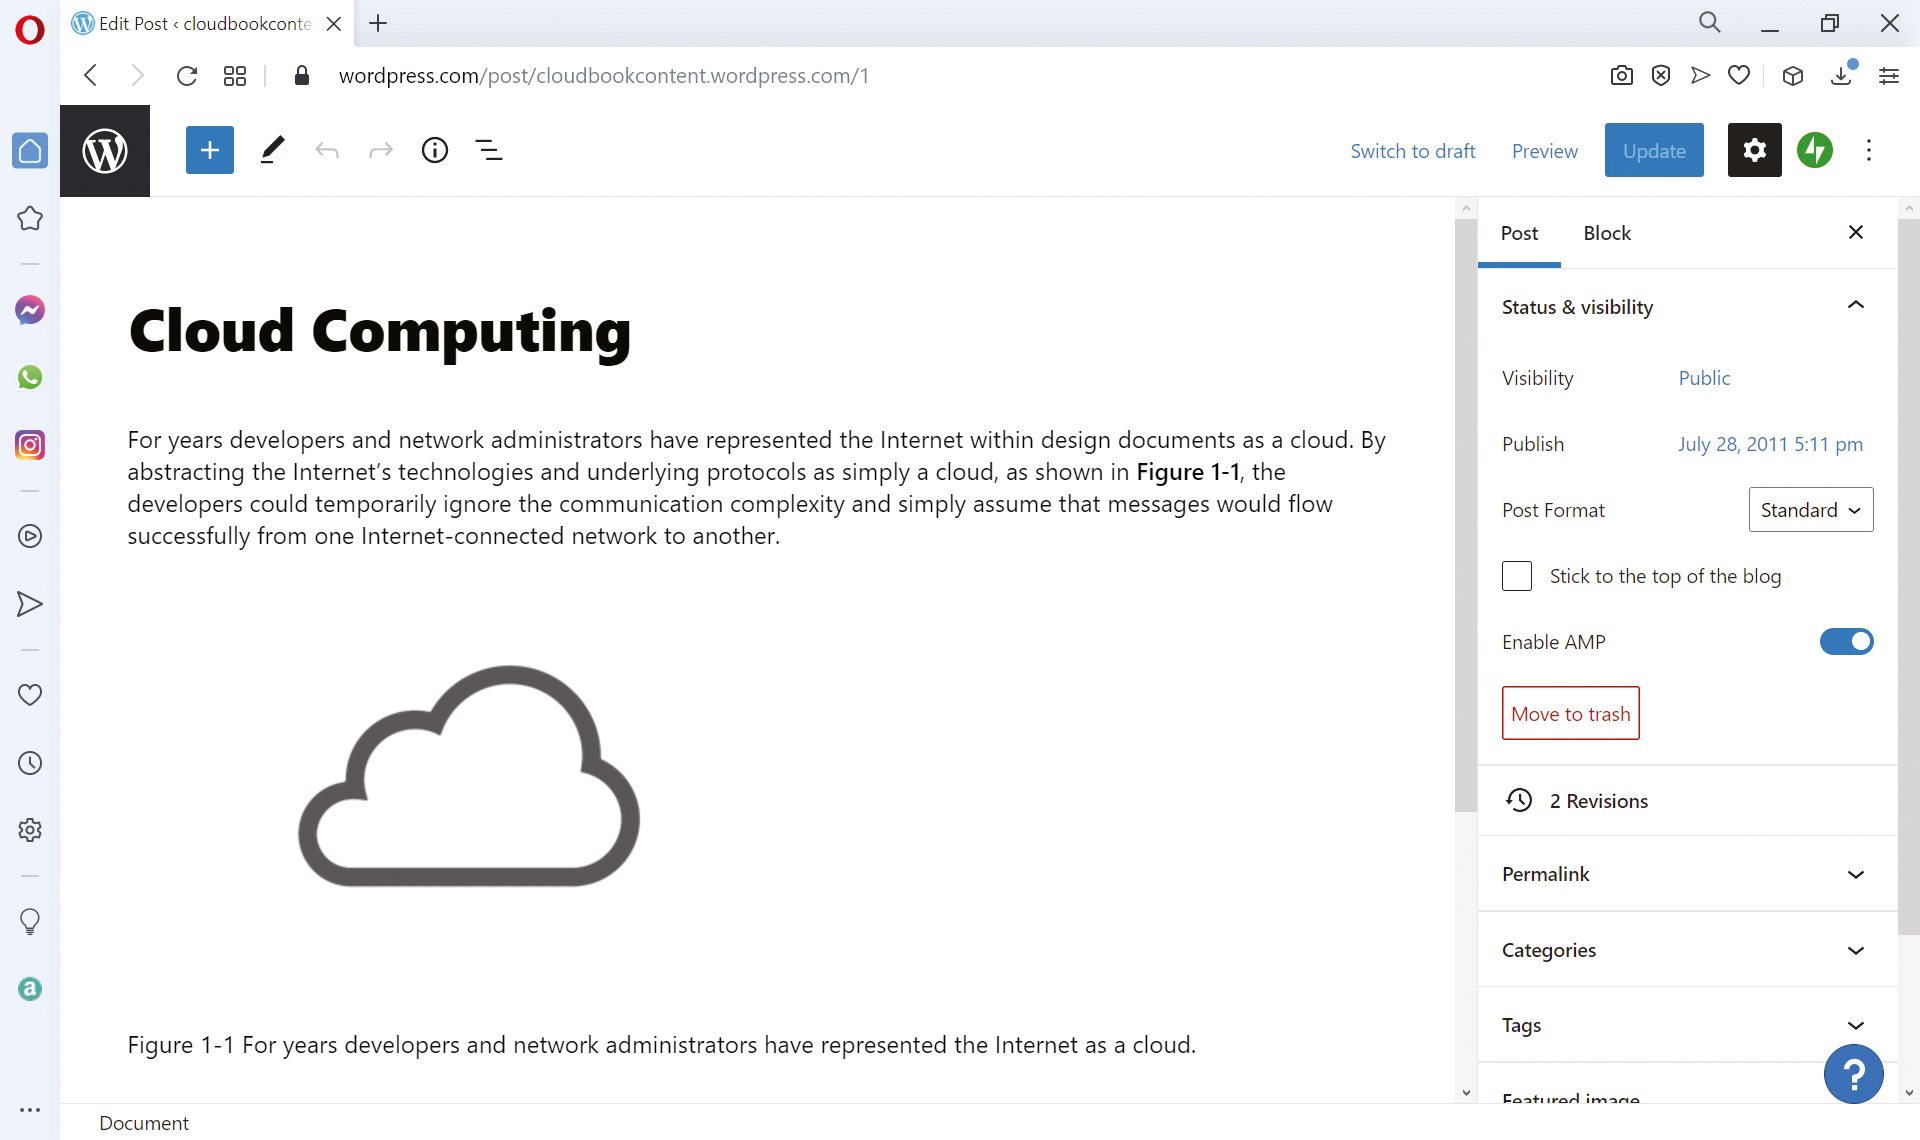Image resolution: width=1920 pixels, height=1140 pixels.
Task: Switch to the Post tab
Action: point(1520,232)
